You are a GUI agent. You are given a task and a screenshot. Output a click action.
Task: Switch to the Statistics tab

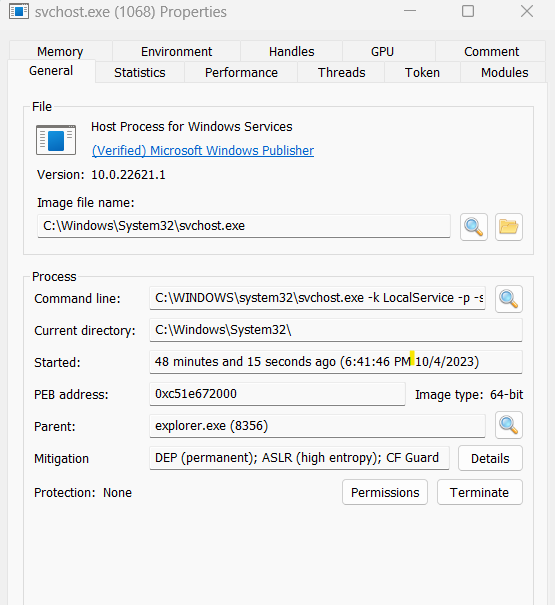pos(140,73)
